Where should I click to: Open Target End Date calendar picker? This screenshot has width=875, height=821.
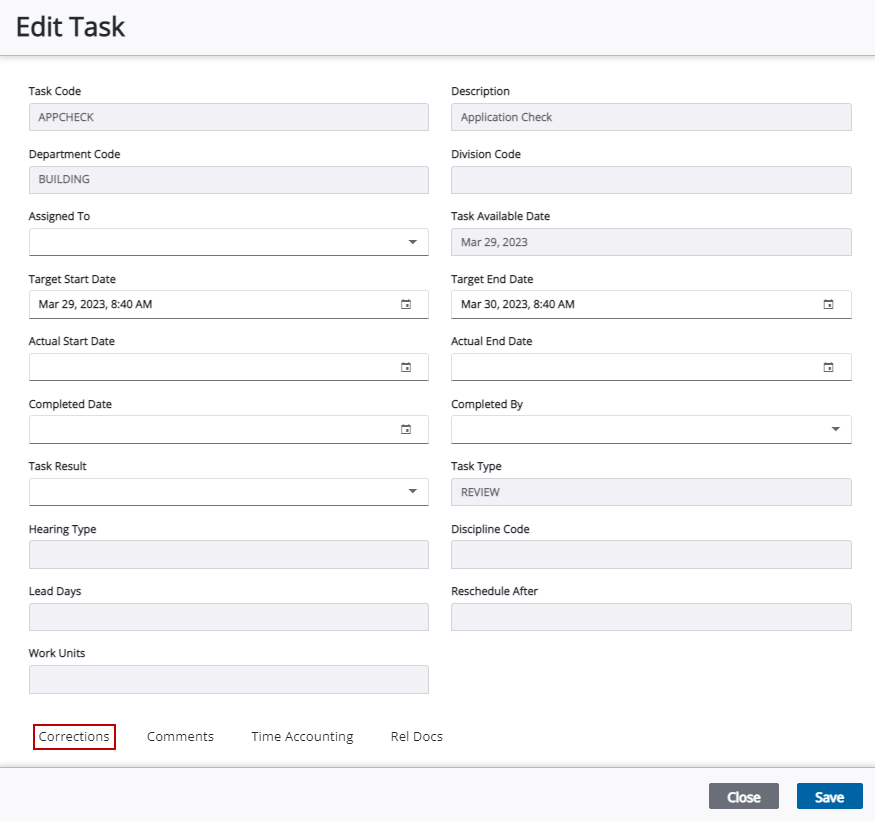(828, 304)
